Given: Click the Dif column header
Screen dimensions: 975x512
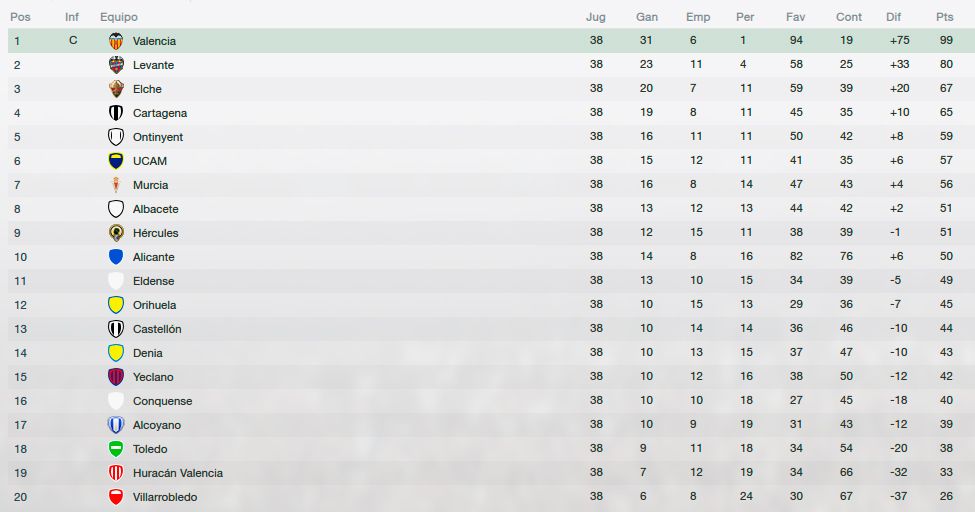Looking at the screenshot, I should [894, 17].
